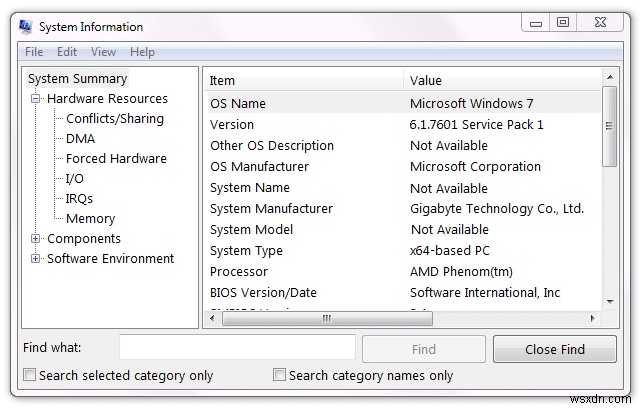Click the value AMD Phenom(tm)
643x409 pixels.
pyautogui.click(x=461, y=272)
